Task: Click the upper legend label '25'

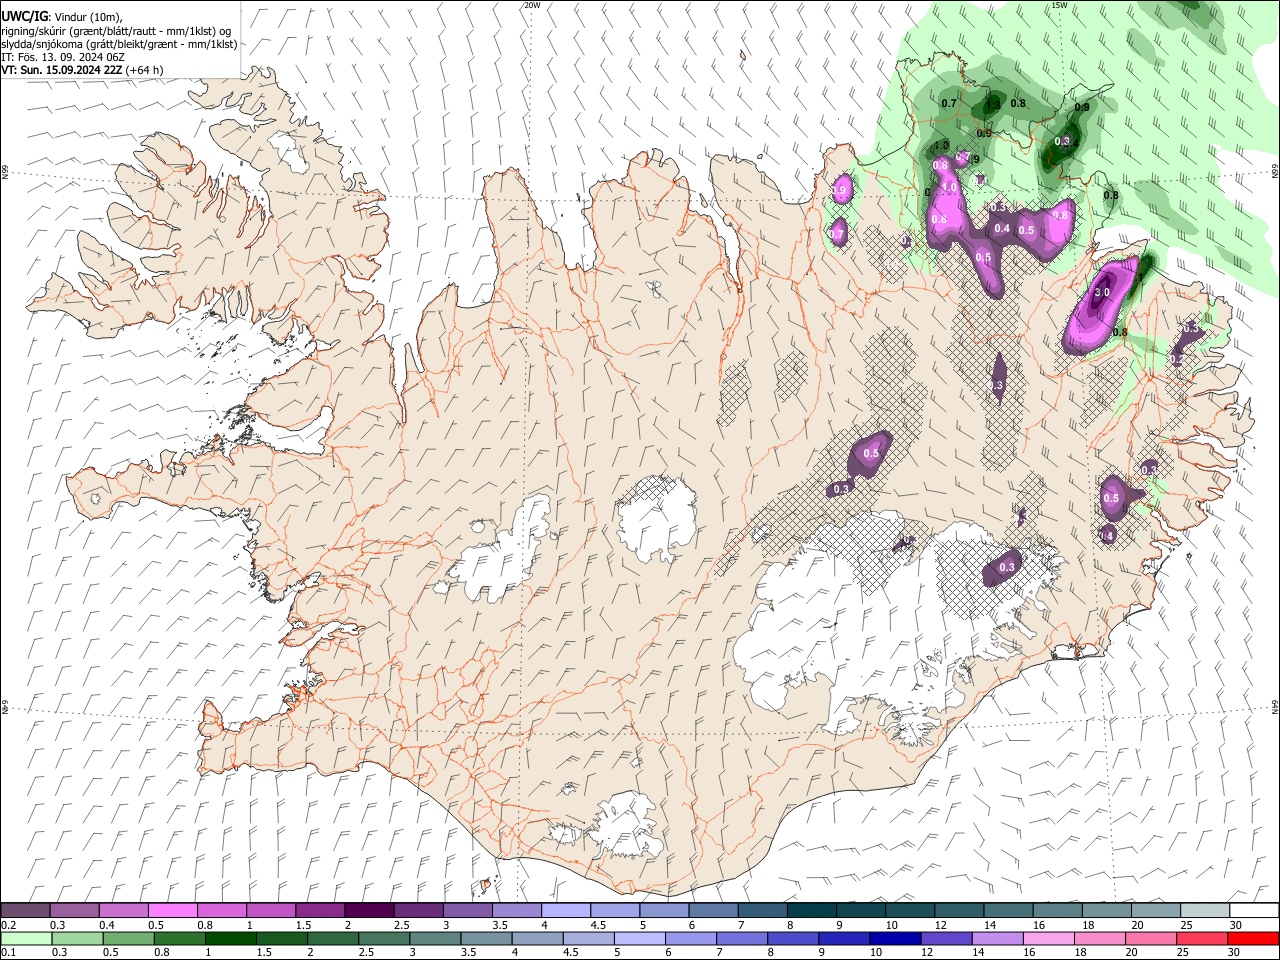Action: [x=1185, y=925]
